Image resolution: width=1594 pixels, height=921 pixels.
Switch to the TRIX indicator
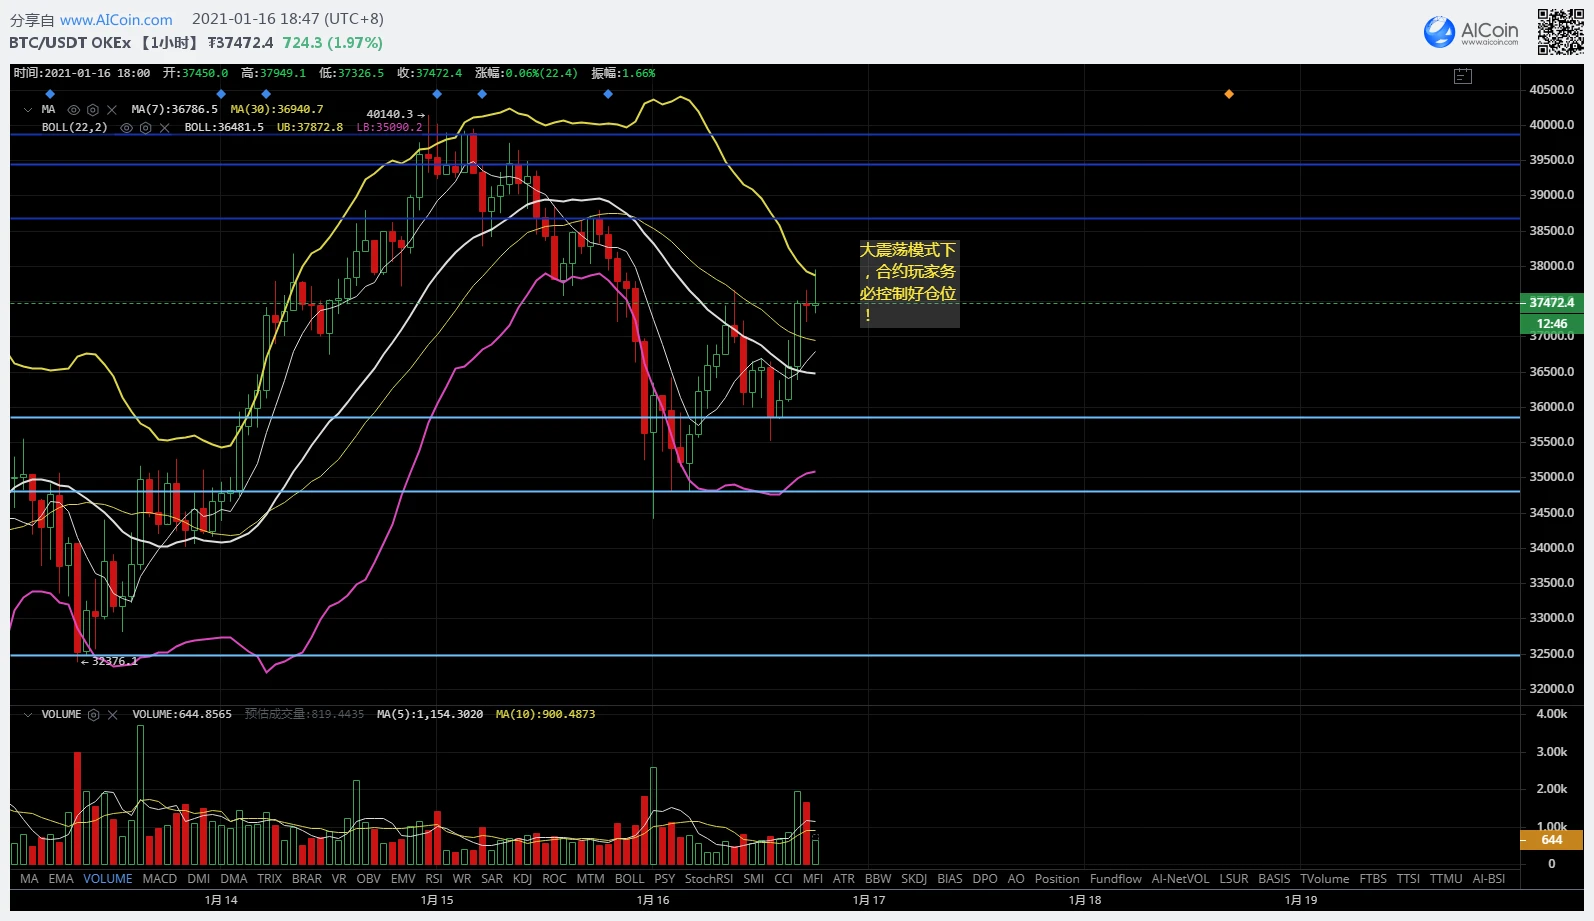(x=270, y=879)
